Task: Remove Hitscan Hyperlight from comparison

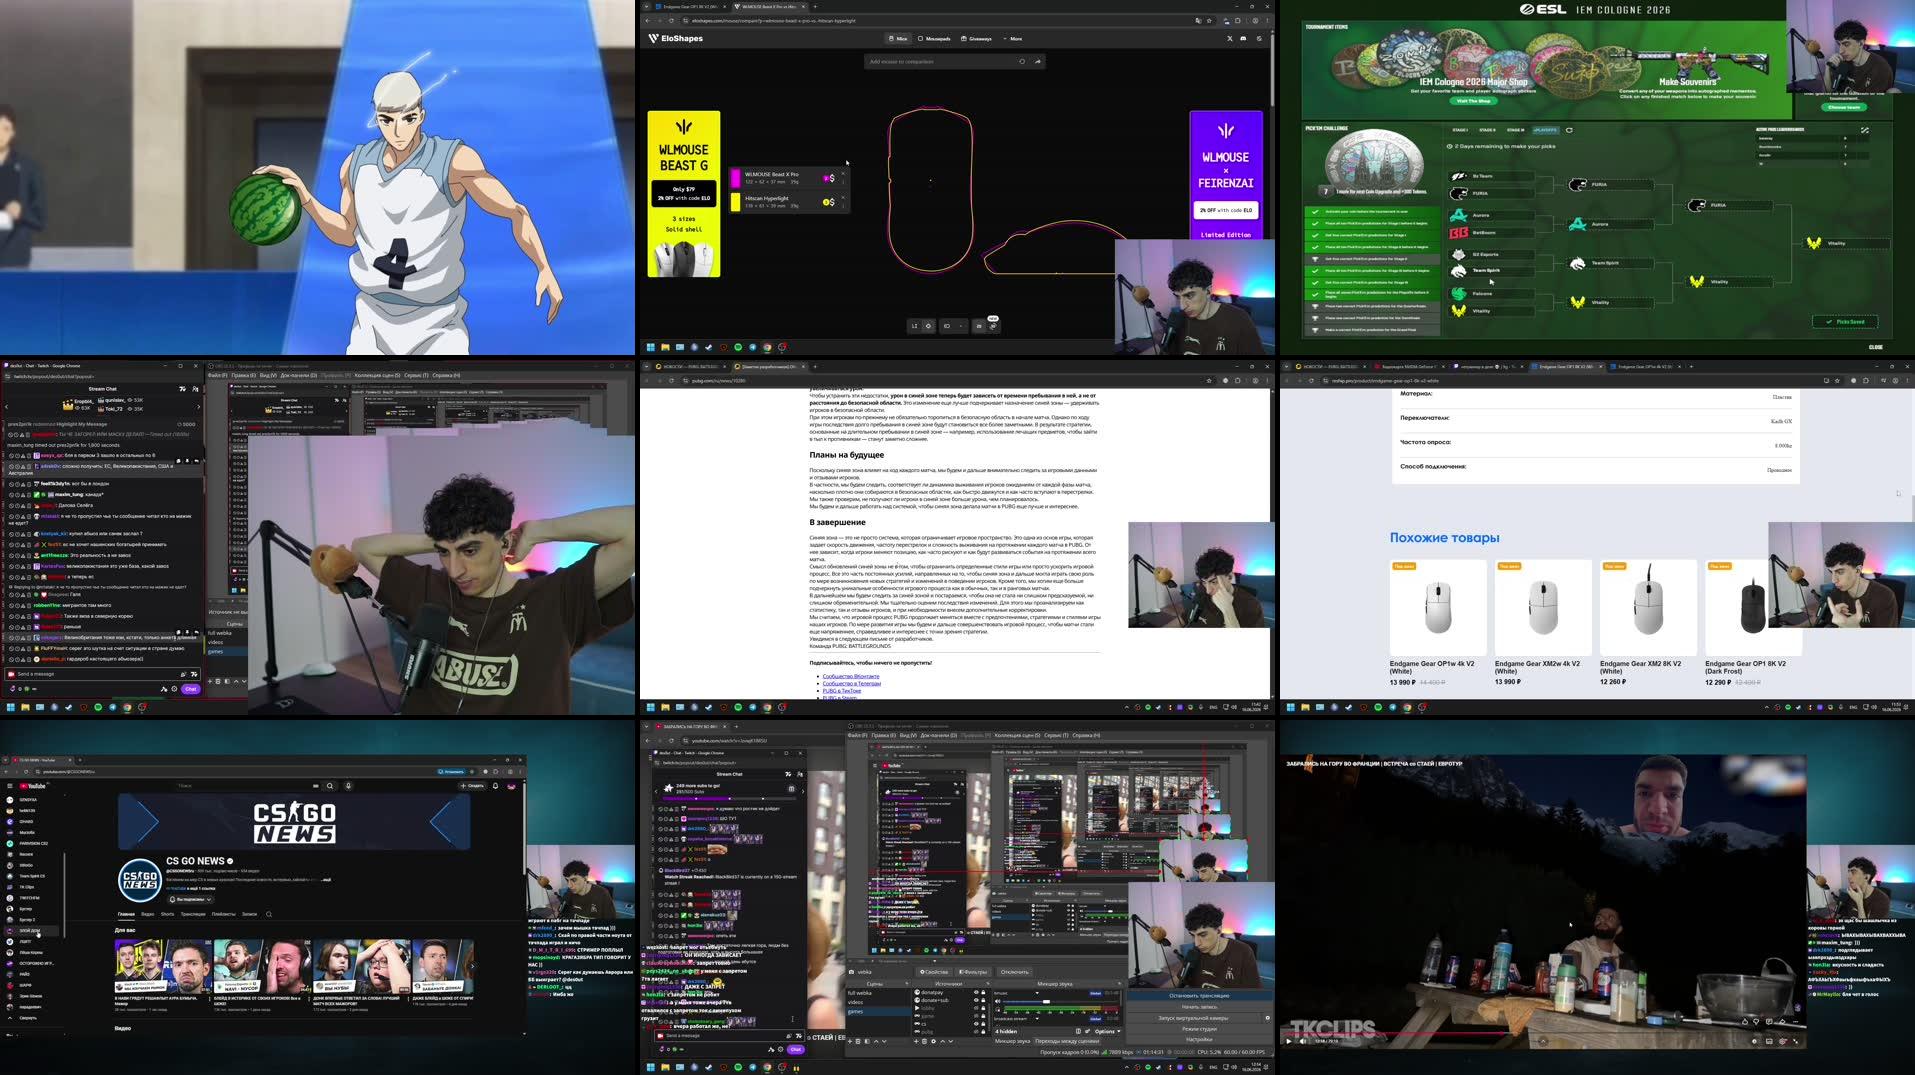Action: (843, 196)
